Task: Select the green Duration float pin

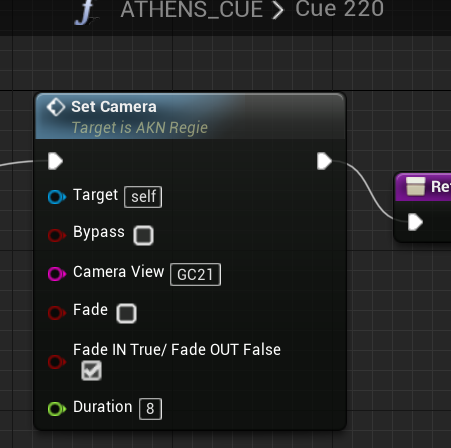Action: click(57, 409)
